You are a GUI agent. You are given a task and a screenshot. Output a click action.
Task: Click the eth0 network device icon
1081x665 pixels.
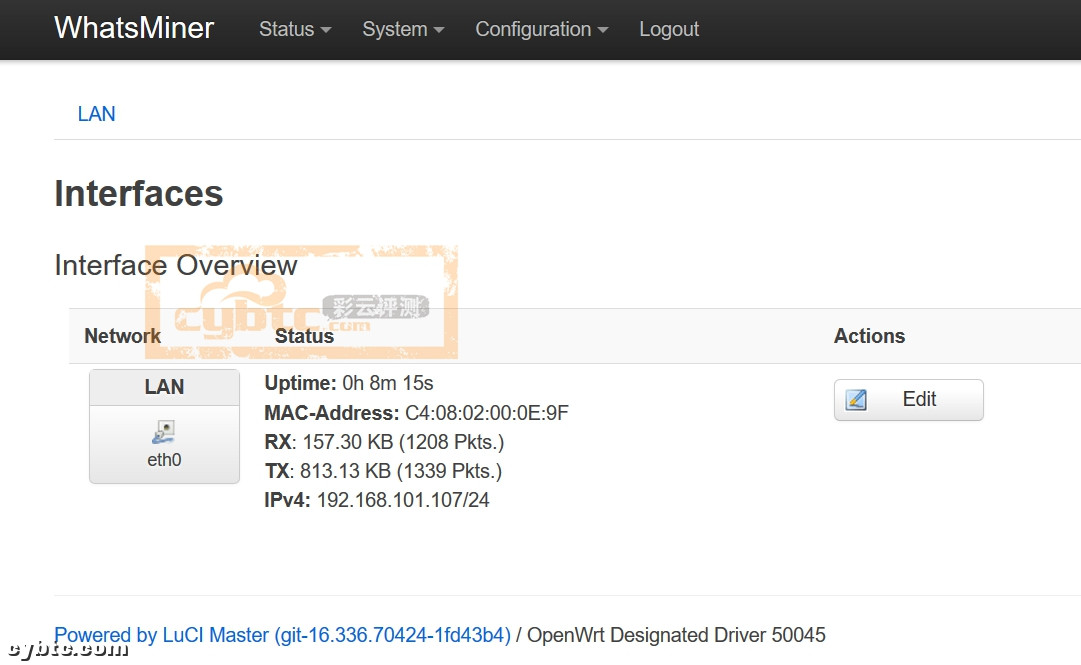tap(164, 432)
